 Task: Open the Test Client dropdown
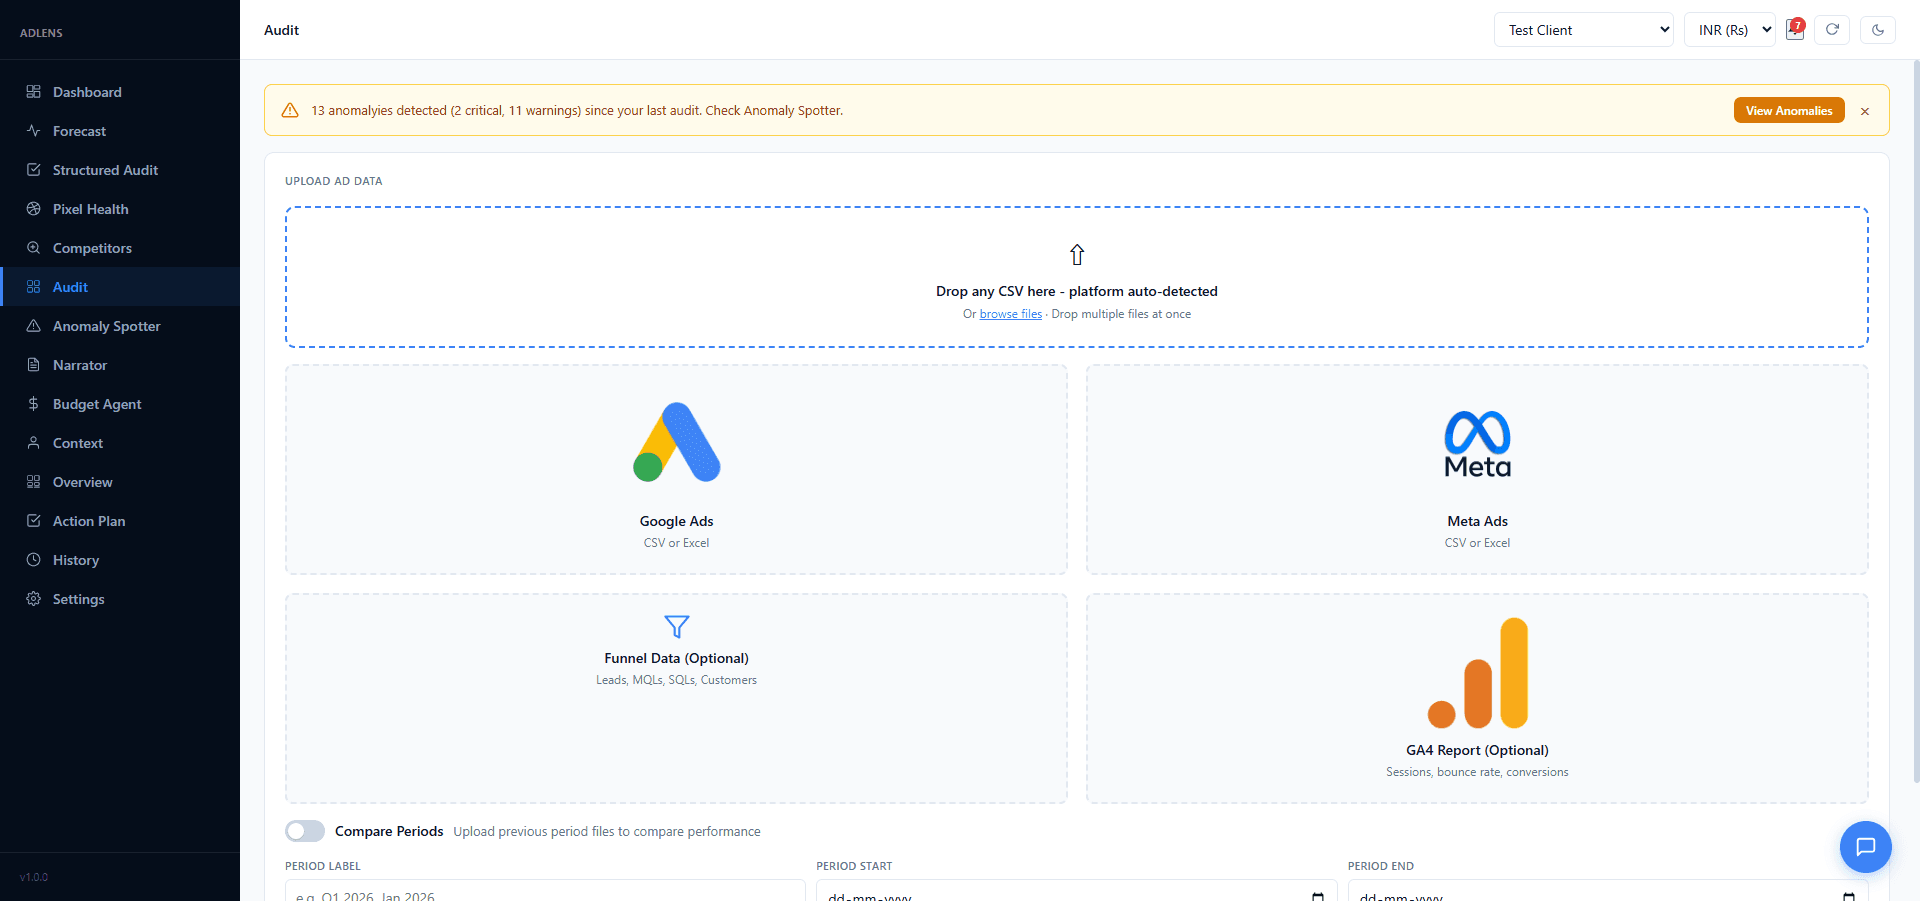pyautogui.click(x=1583, y=29)
